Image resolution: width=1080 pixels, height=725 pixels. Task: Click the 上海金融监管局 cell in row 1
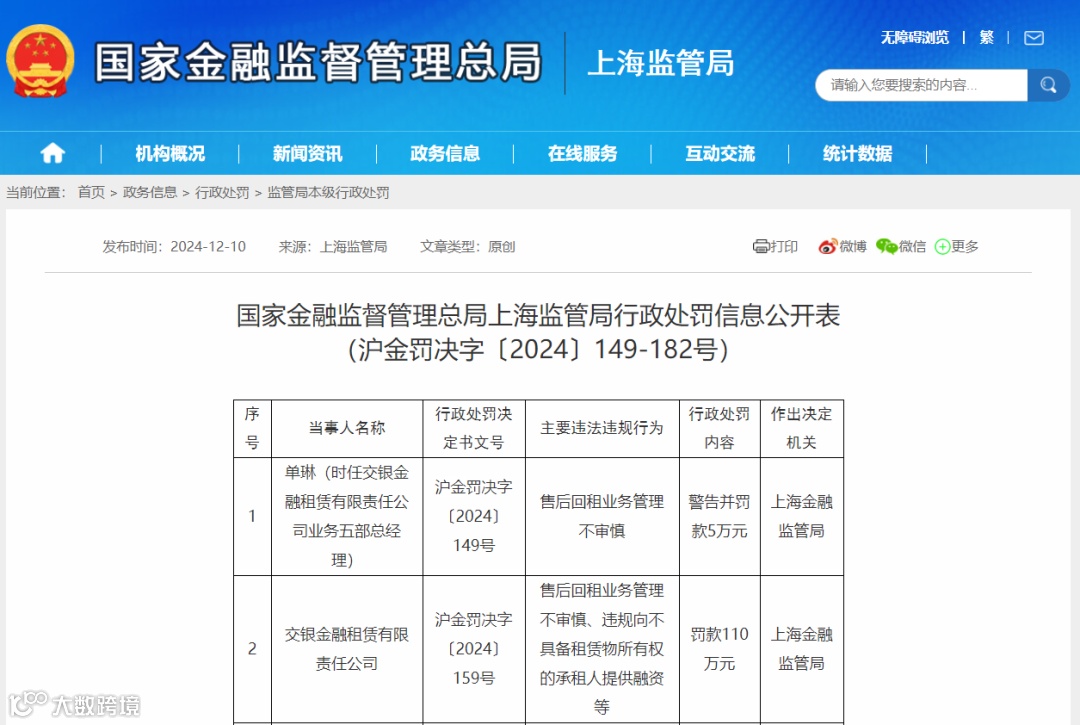pyautogui.click(x=802, y=516)
